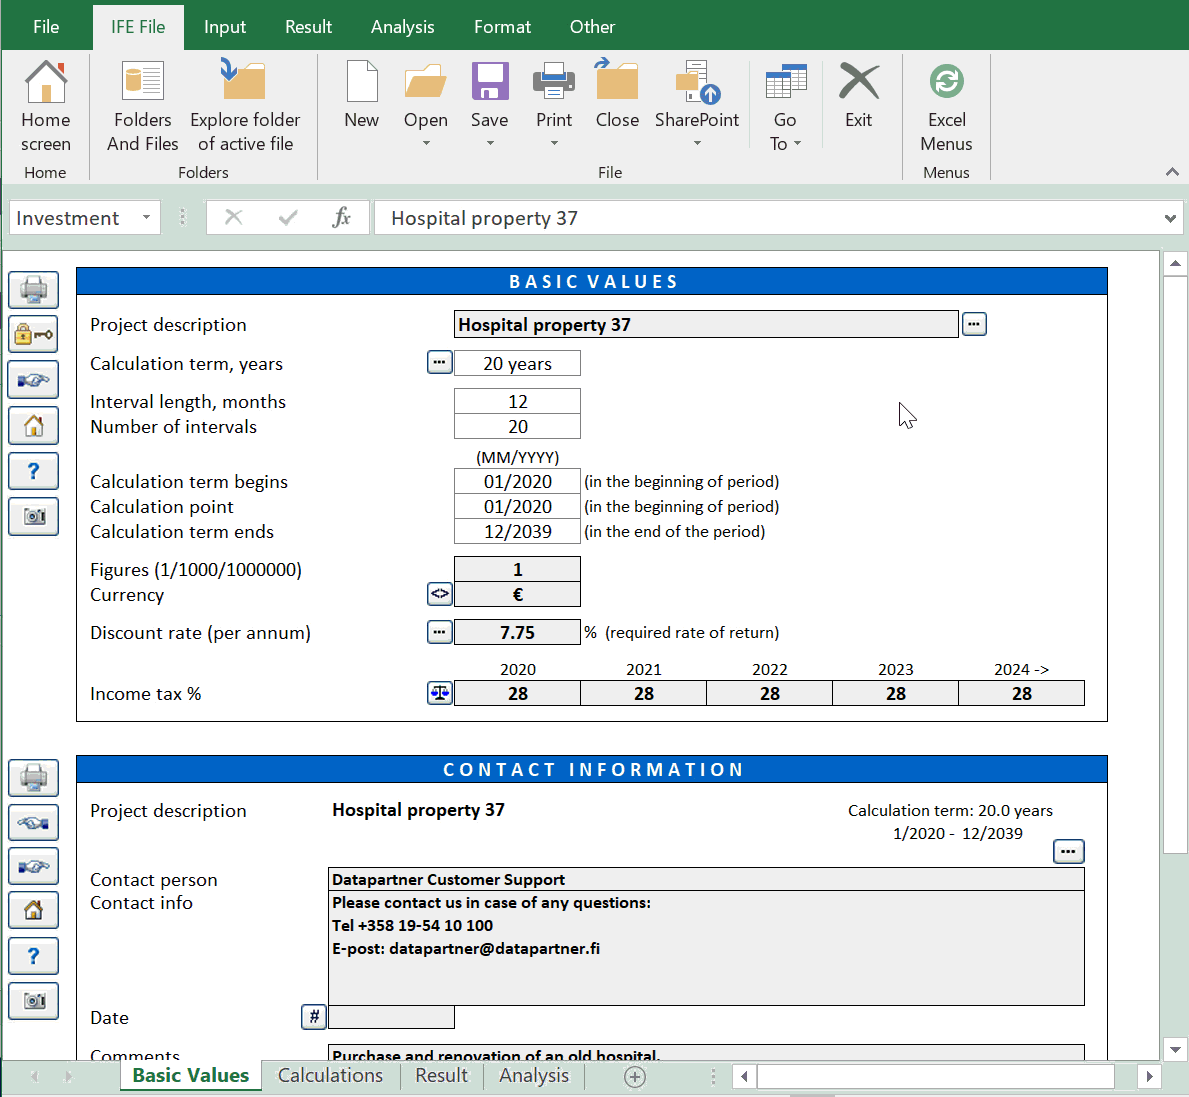Viewport: 1189px width, 1097px height.
Task: Click horizontal scrollbar right arrow
Action: 1150,1076
